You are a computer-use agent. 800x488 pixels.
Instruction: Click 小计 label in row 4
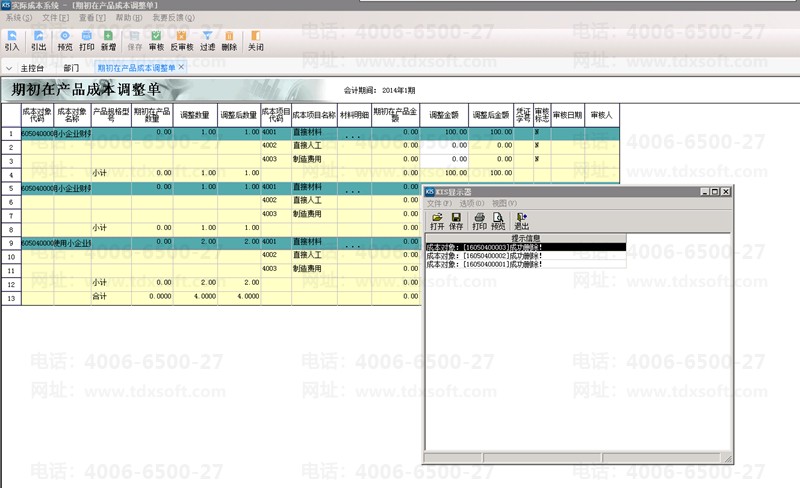click(99, 173)
